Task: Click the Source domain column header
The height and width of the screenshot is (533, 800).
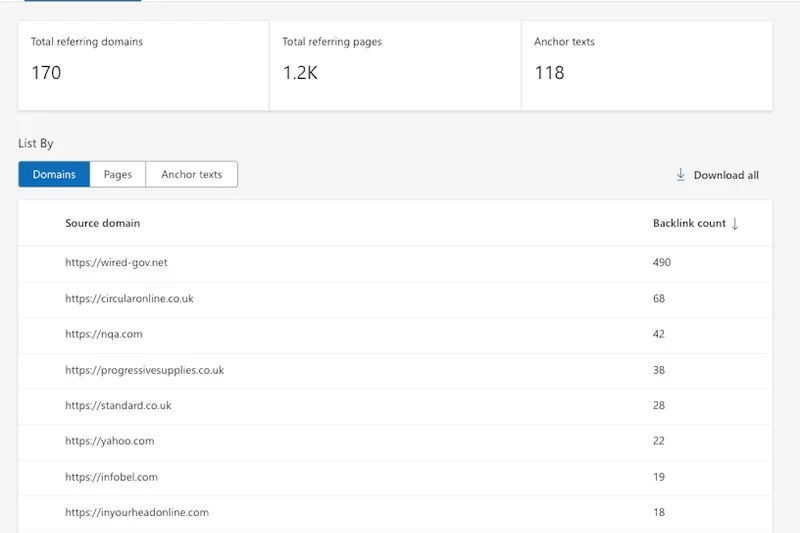Action: [103, 223]
